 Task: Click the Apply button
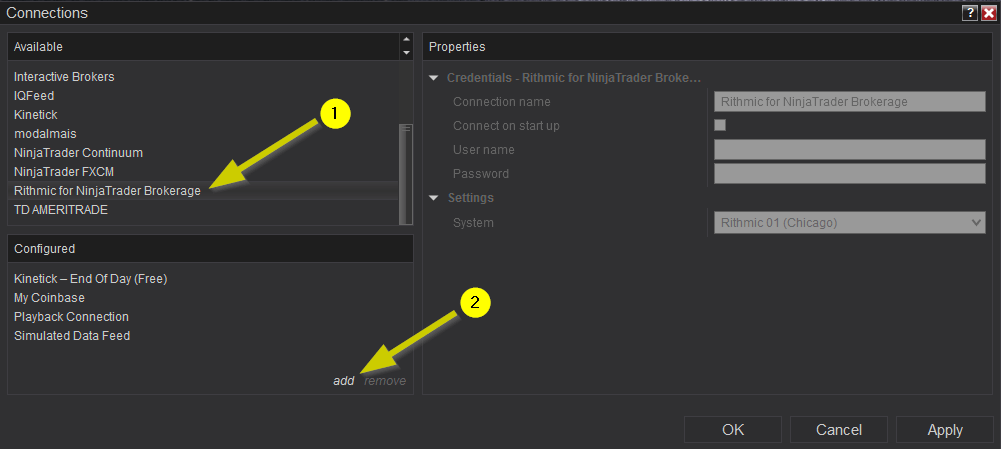[945, 430]
